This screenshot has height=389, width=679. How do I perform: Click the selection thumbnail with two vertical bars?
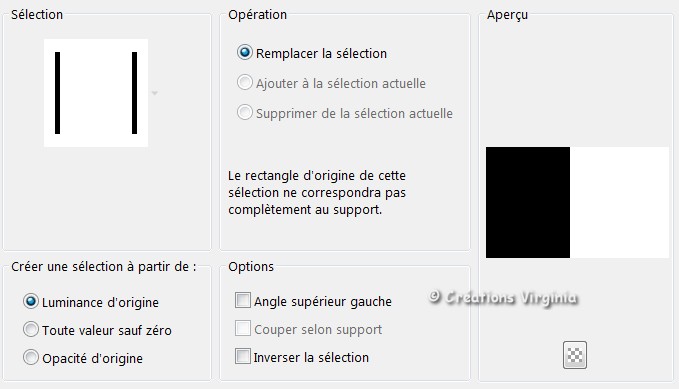click(96, 93)
